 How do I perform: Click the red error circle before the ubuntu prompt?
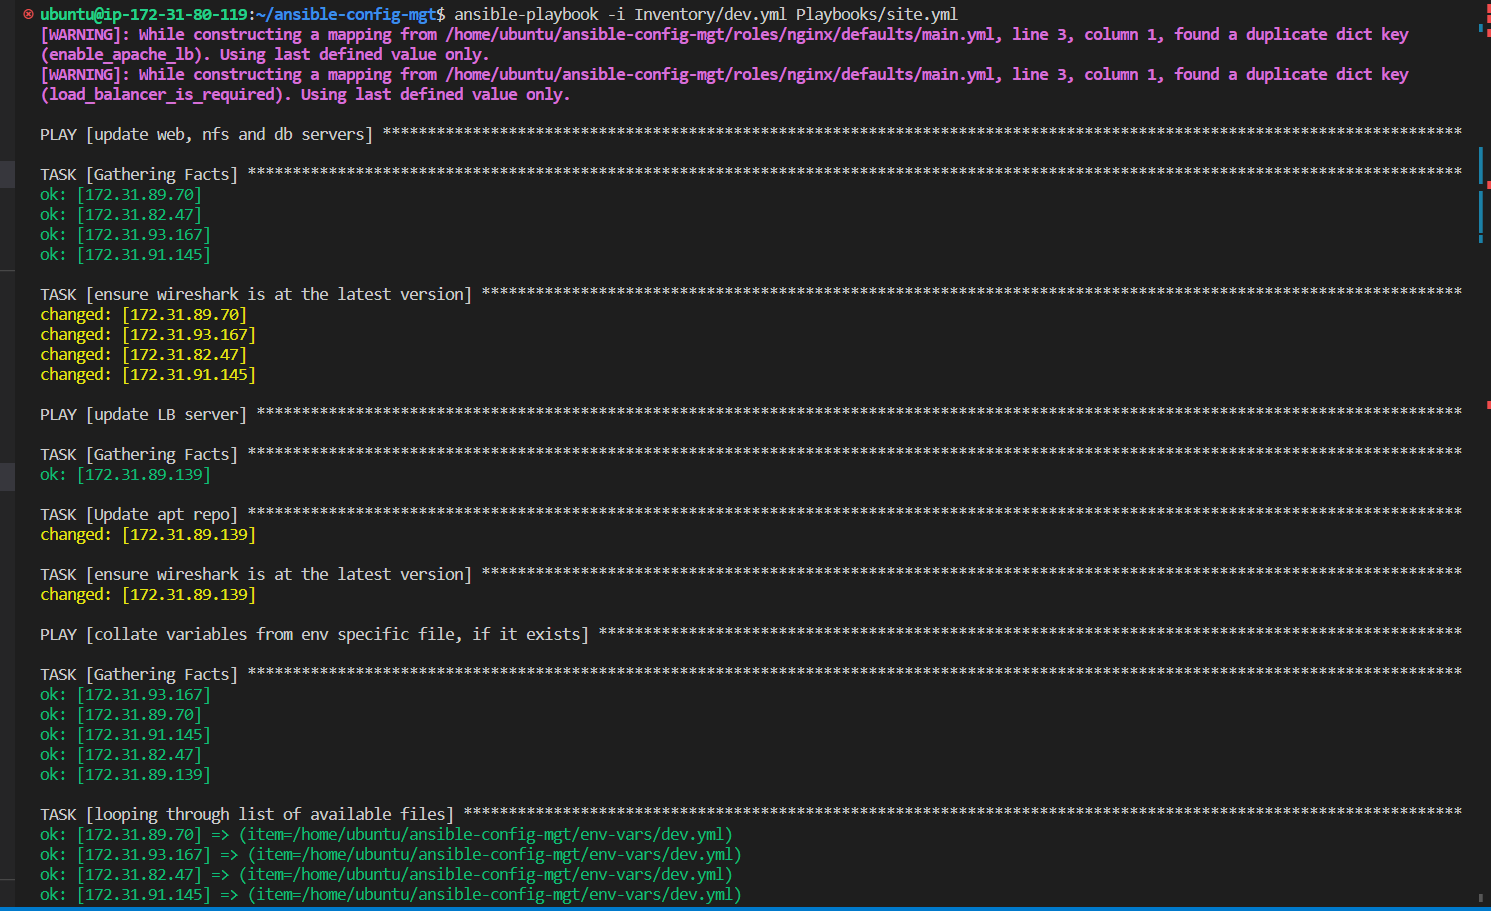[27, 14]
